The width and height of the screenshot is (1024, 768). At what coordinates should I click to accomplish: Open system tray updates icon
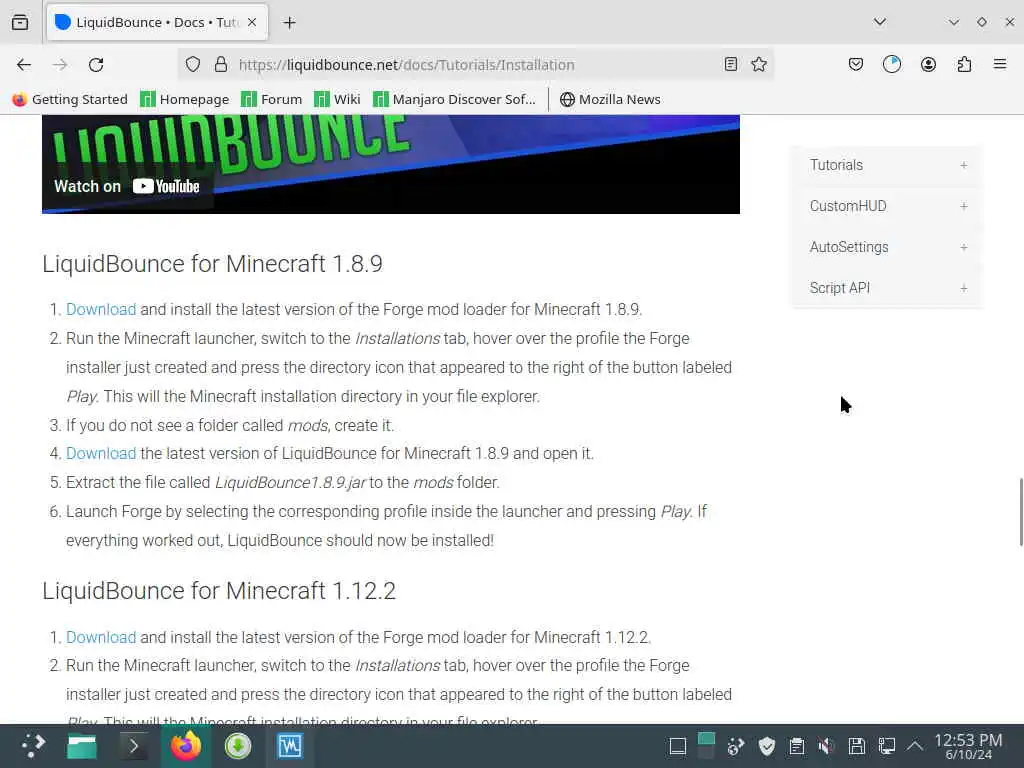[x=736, y=746]
